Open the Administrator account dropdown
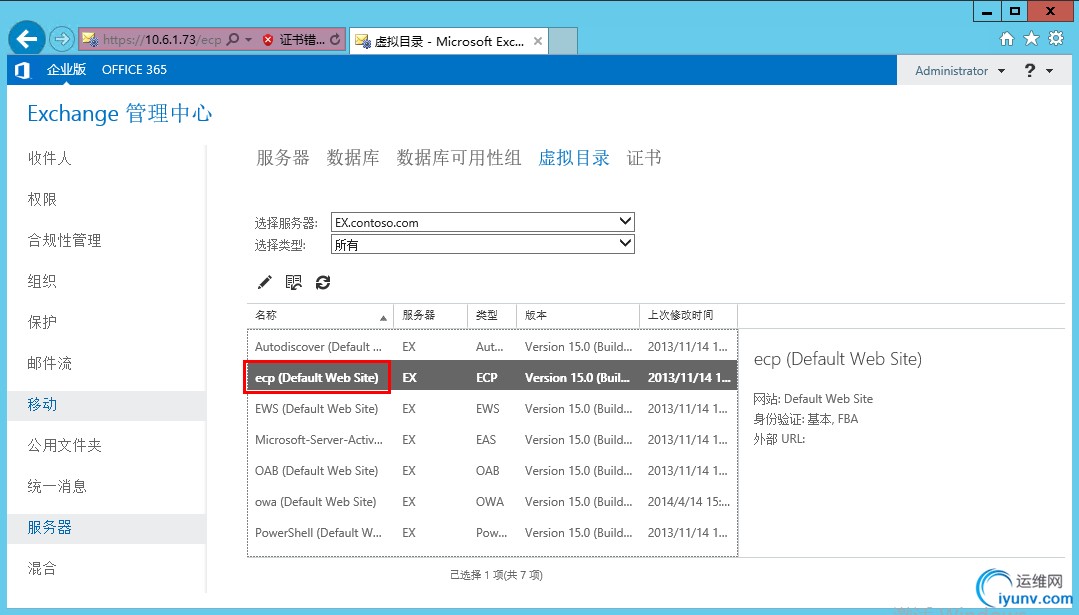The height and width of the screenshot is (615, 1079). click(960, 70)
